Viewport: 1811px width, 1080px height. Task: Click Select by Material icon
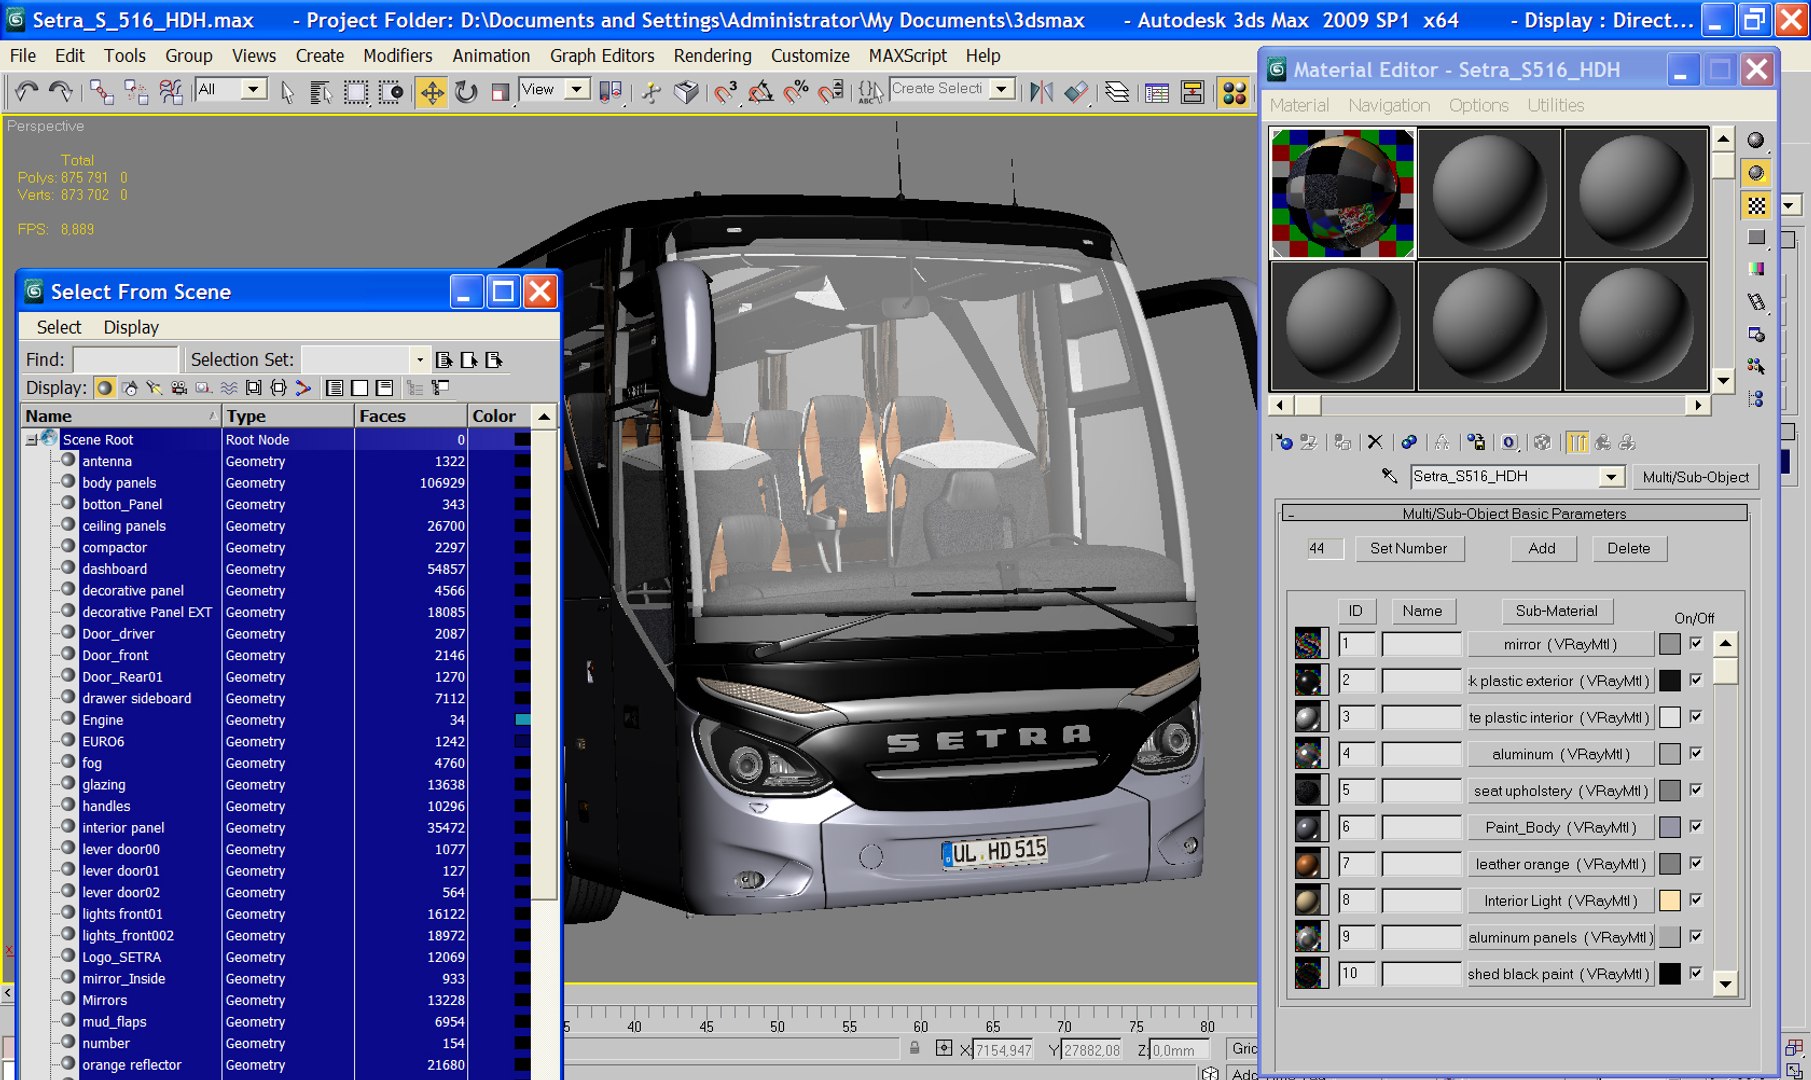point(1756,366)
